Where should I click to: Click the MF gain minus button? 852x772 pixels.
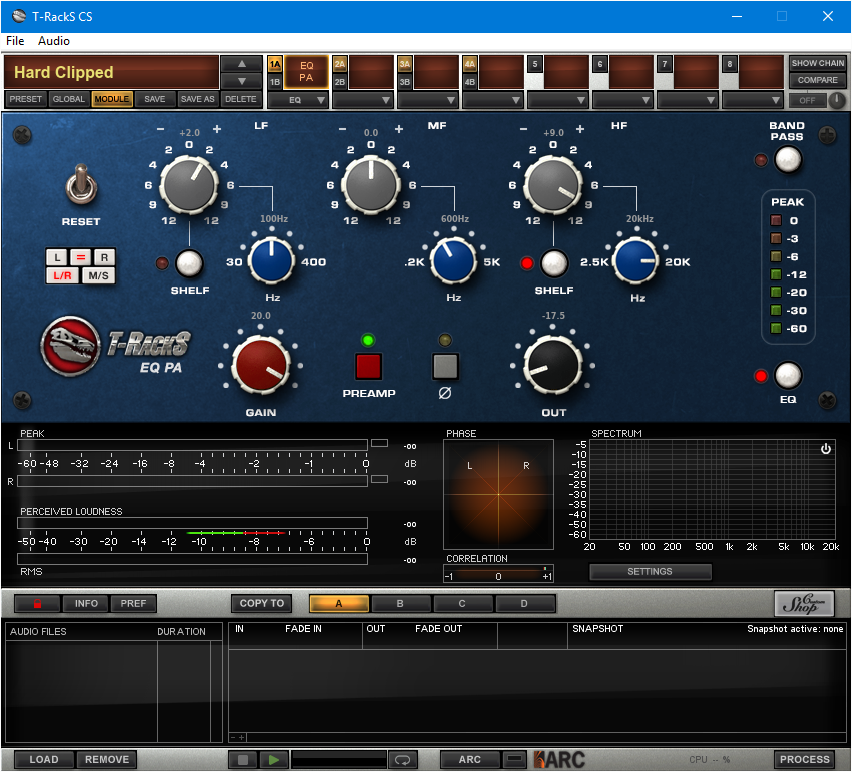coord(342,129)
